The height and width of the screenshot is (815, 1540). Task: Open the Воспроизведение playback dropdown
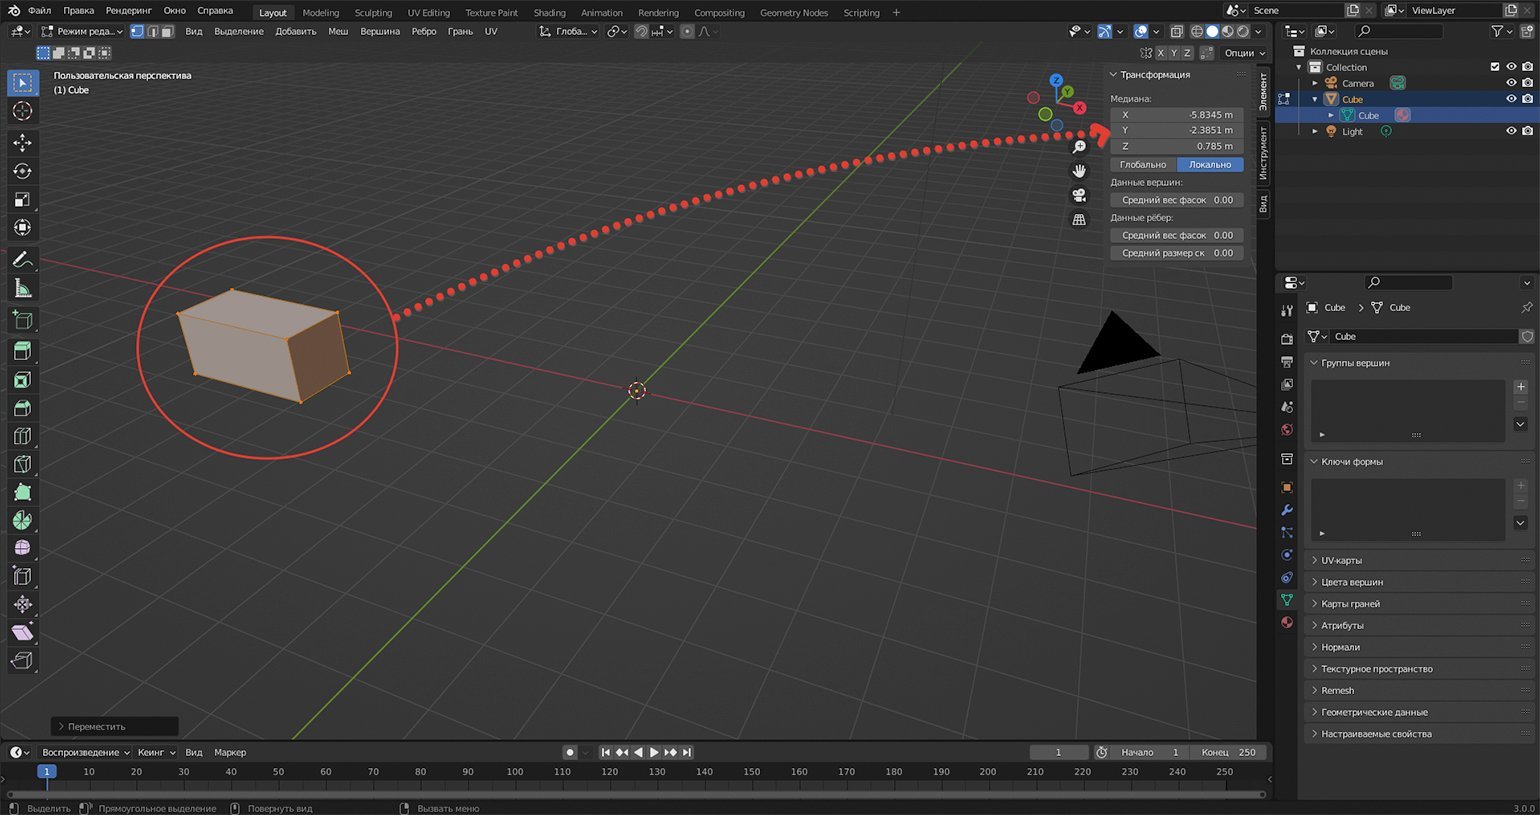coord(85,752)
